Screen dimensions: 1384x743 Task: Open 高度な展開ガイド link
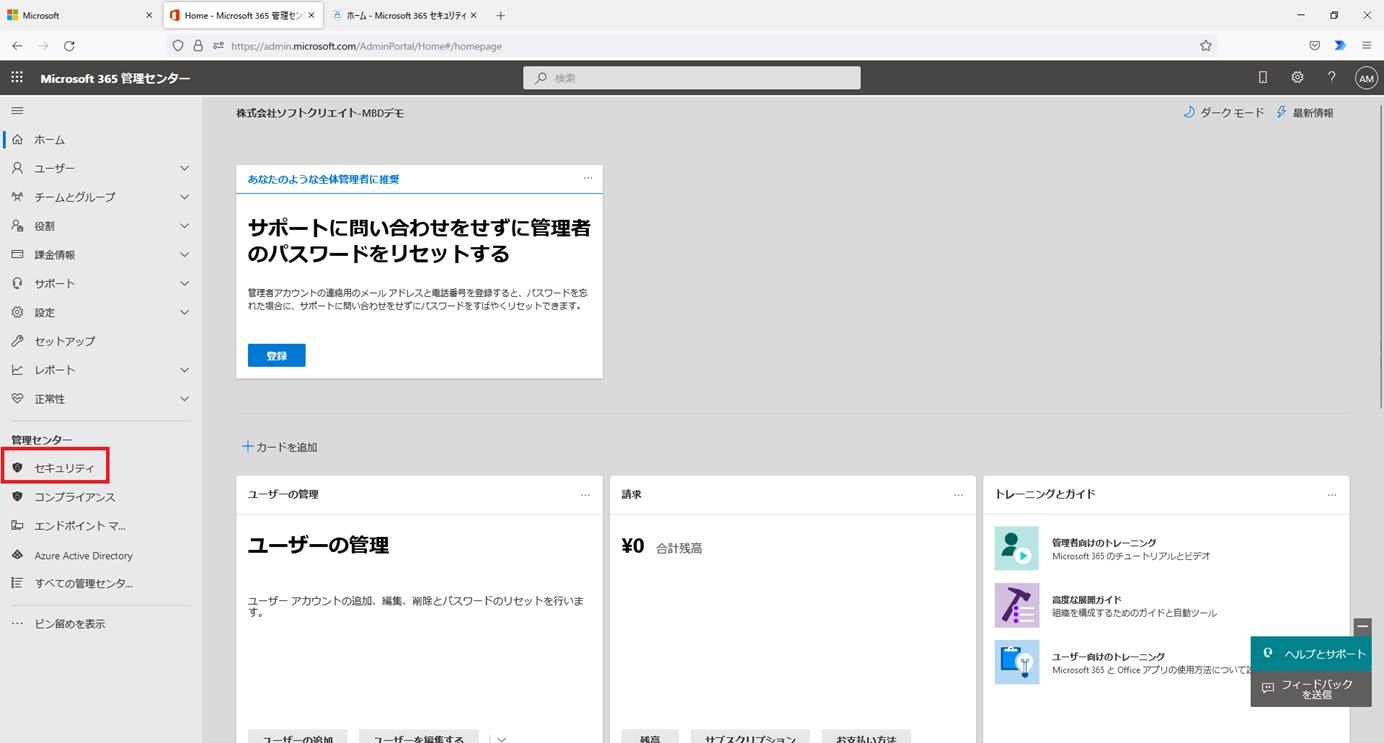[x=1087, y=600]
